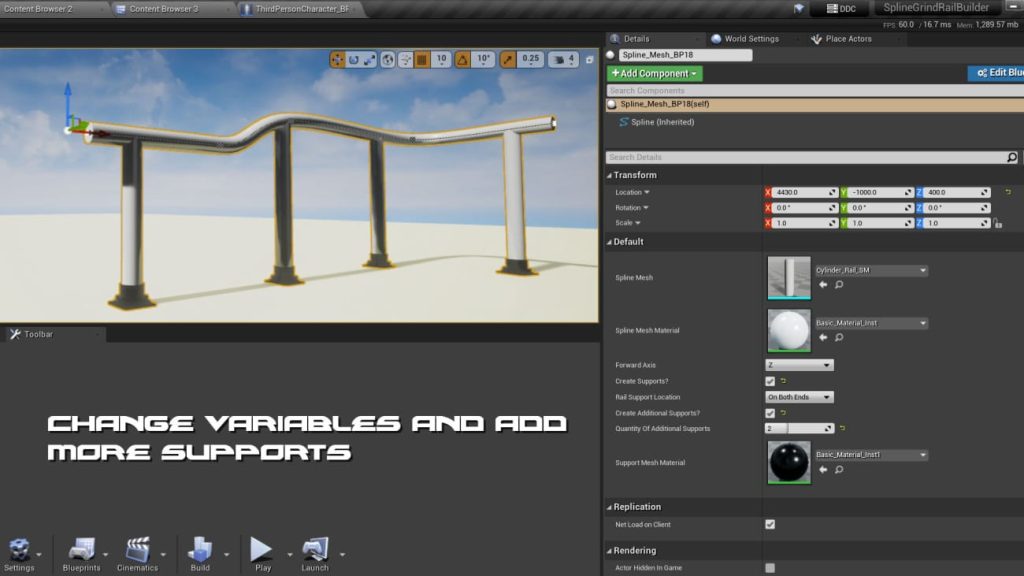The width and height of the screenshot is (1024, 576).
Task: Toggle surface snapping in viewport toolbar
Action: (x=406, y=59)
